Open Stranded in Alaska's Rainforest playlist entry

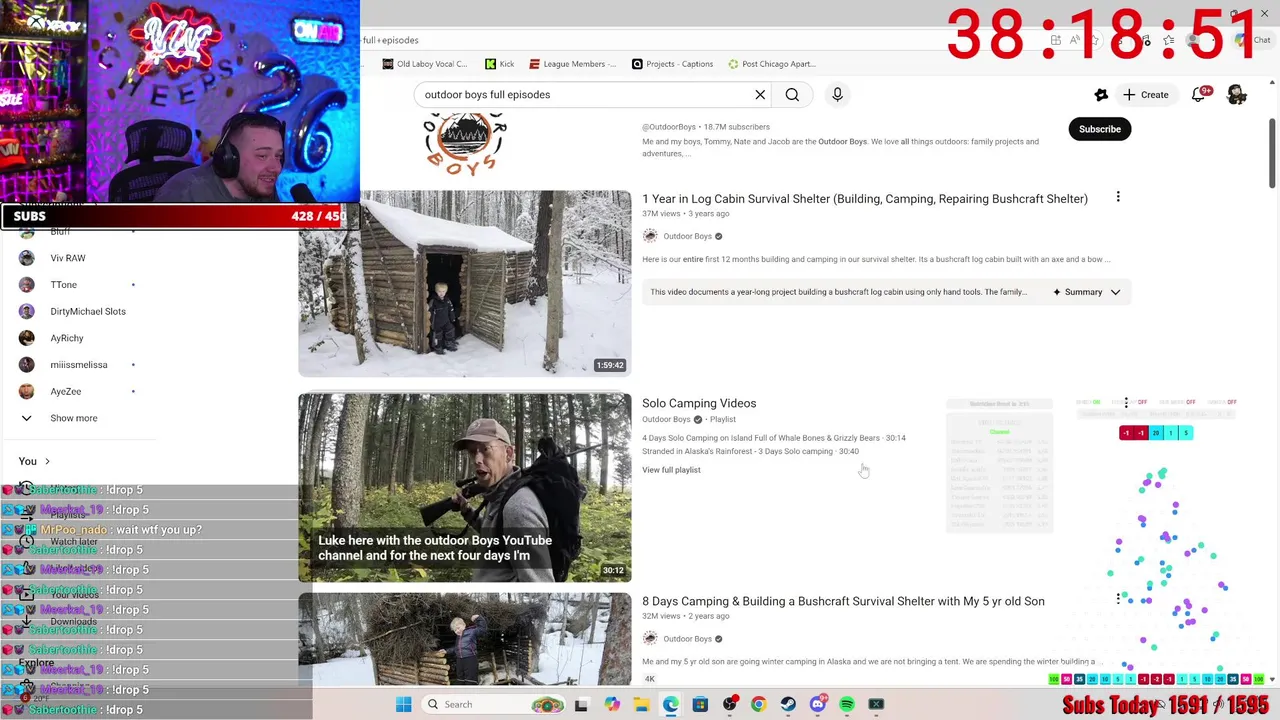[750, 451]
